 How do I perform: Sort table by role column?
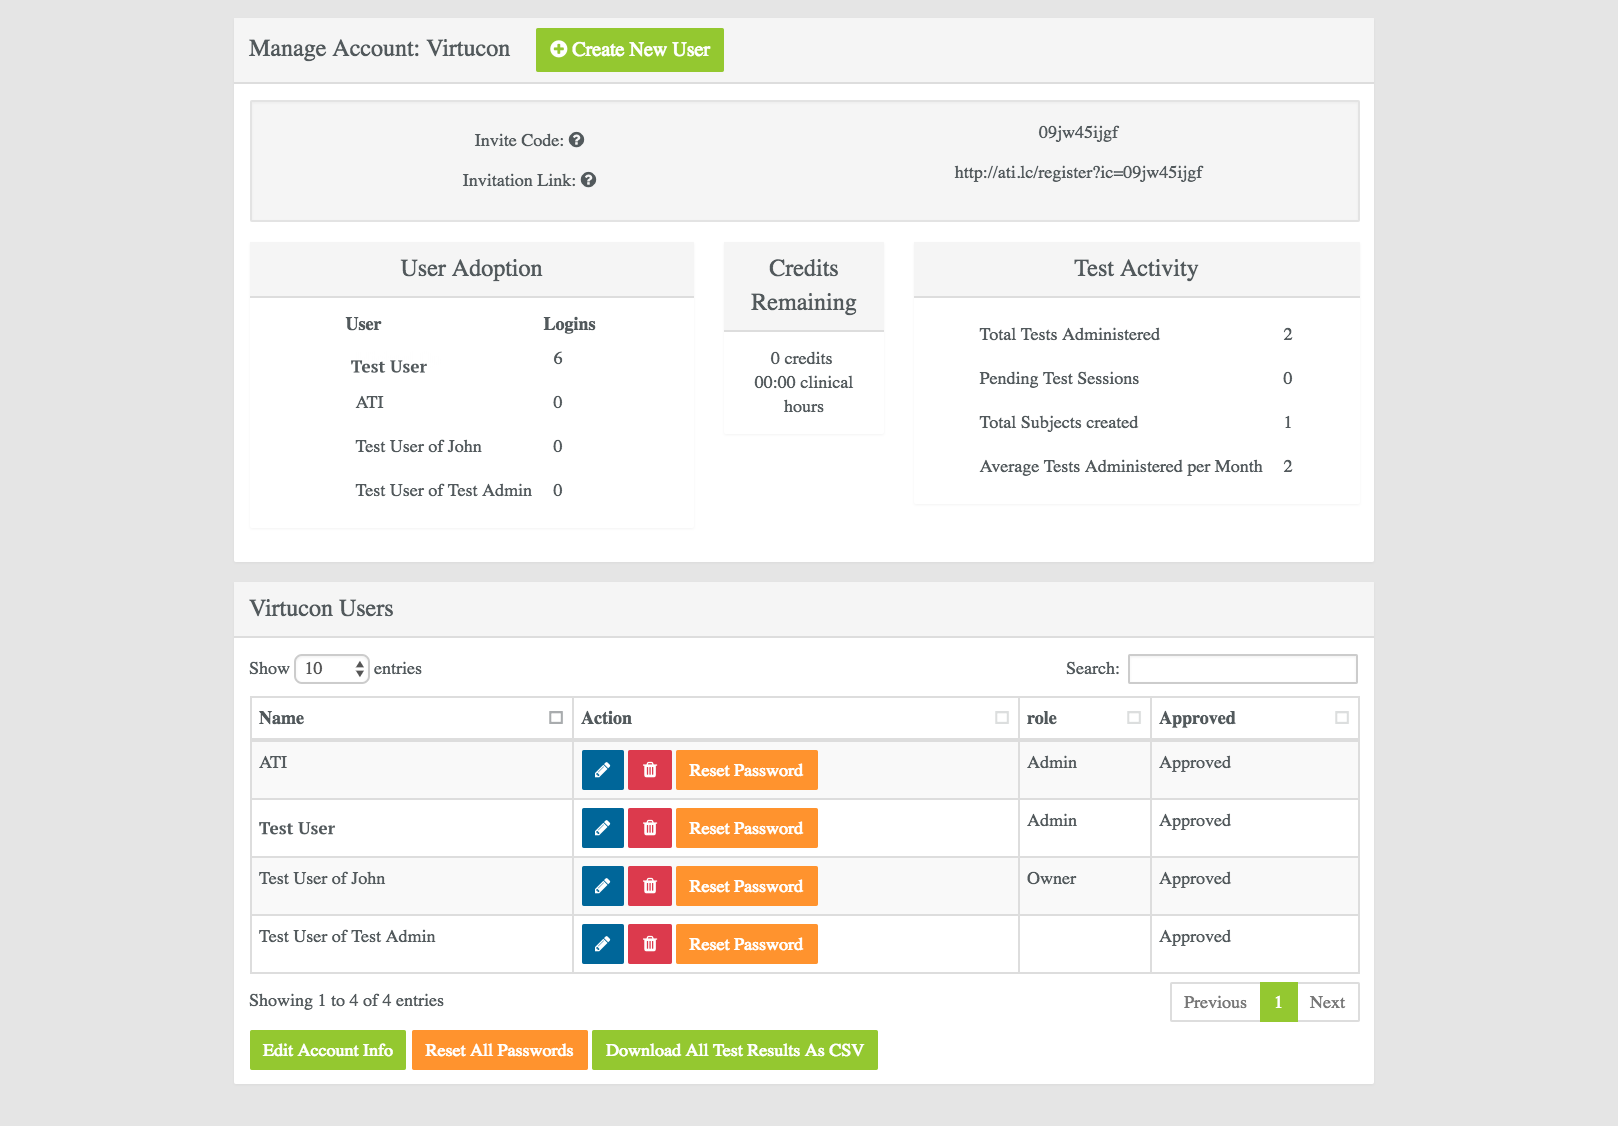tap(1085, 718)
